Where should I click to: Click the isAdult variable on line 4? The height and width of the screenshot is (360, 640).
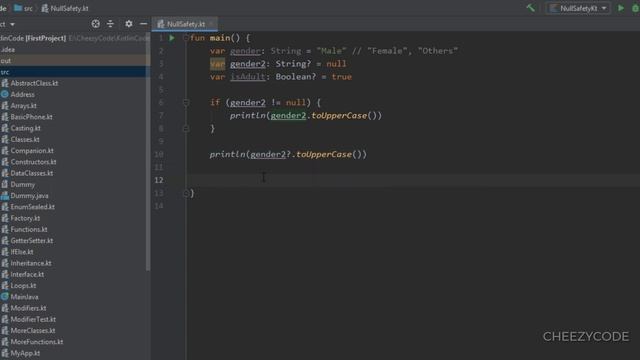[x=248, y=77]
